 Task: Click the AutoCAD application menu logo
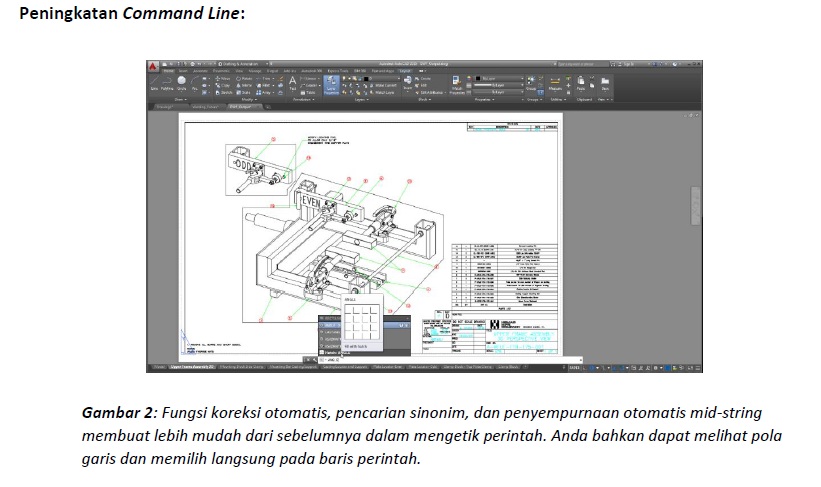155,66
